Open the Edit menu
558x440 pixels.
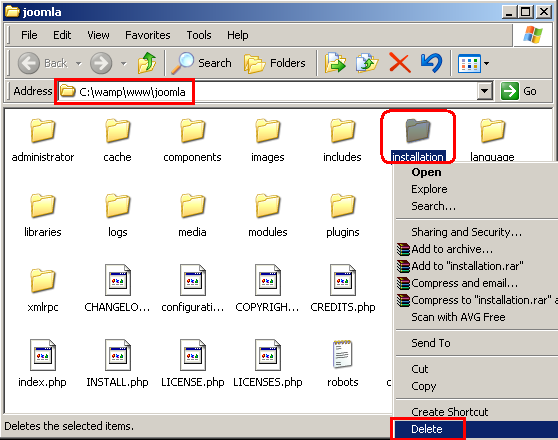point(62,35)
